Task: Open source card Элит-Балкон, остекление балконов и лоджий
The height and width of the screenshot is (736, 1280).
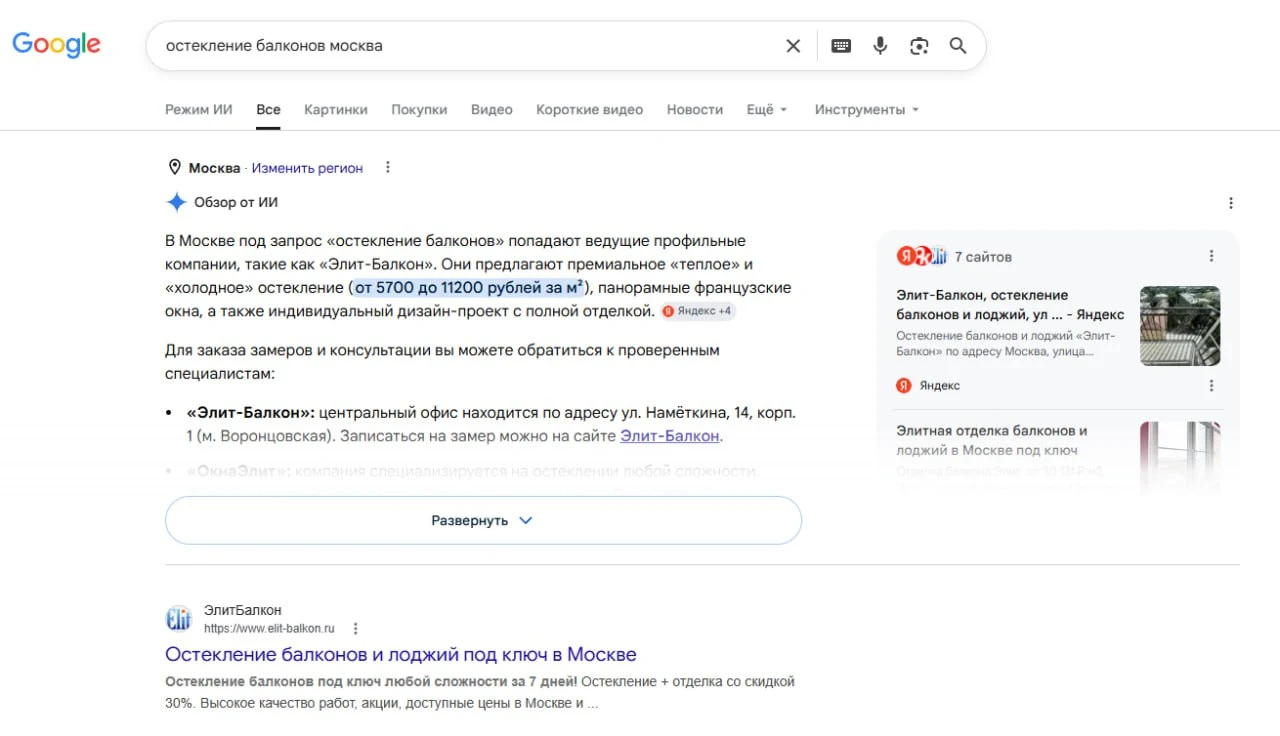Action: [x=1010, y=305]
